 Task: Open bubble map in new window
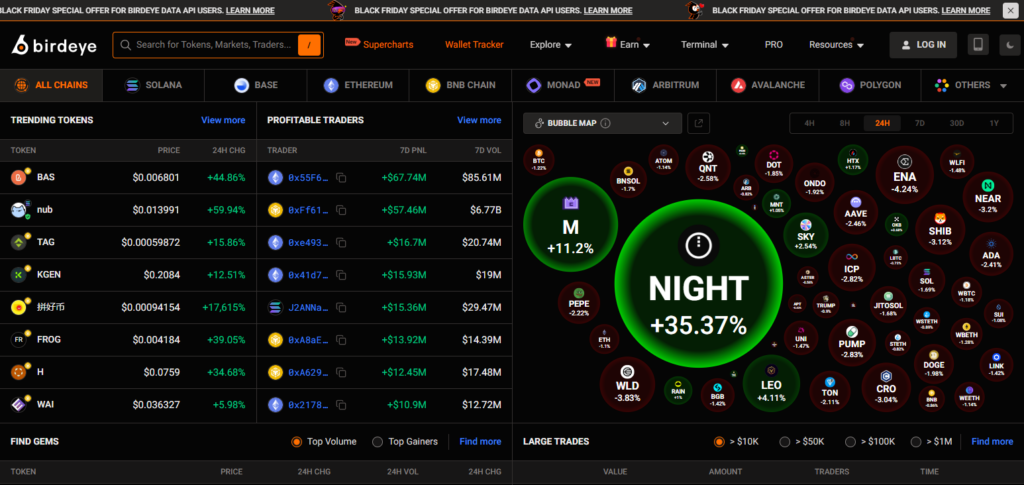tap(699, 124)
